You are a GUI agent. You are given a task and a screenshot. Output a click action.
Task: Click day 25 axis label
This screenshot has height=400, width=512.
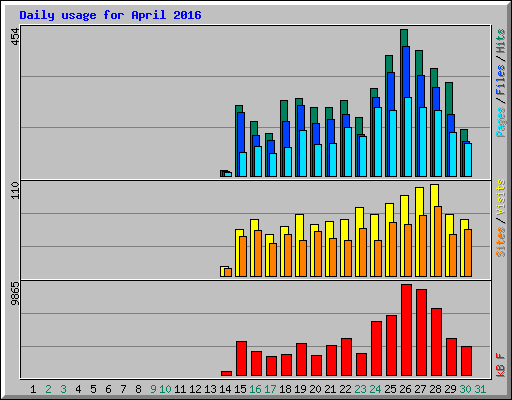pos(390,389)
